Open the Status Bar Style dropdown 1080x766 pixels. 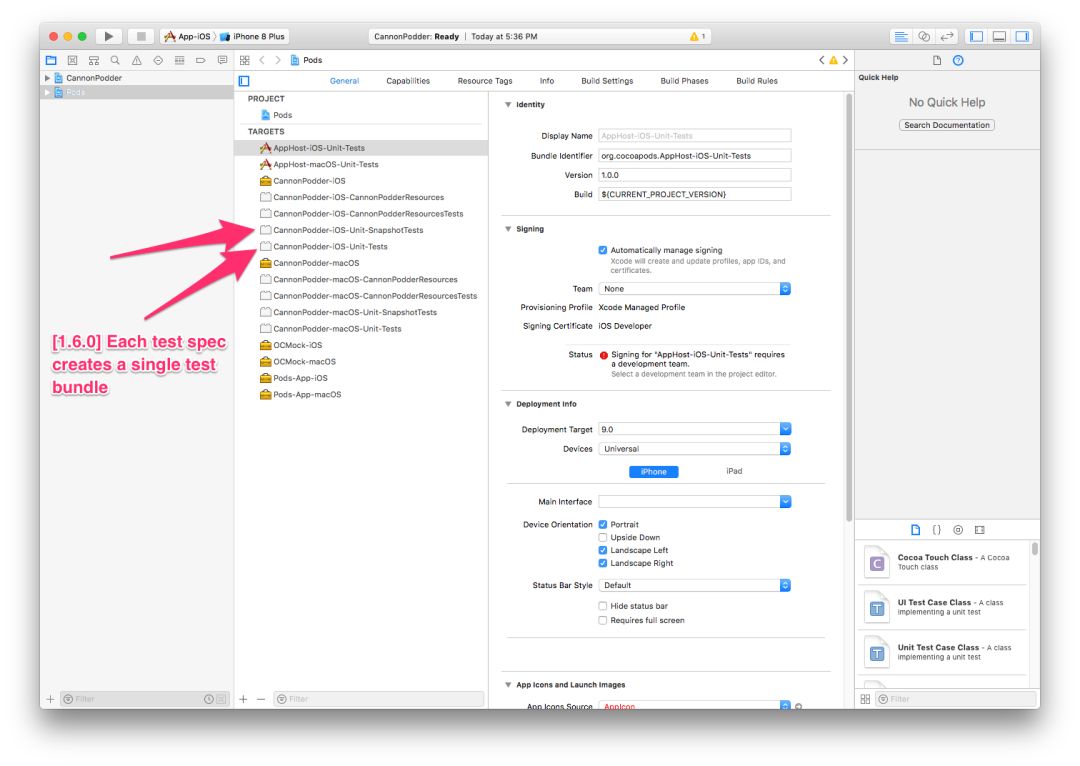pos(695,585)
